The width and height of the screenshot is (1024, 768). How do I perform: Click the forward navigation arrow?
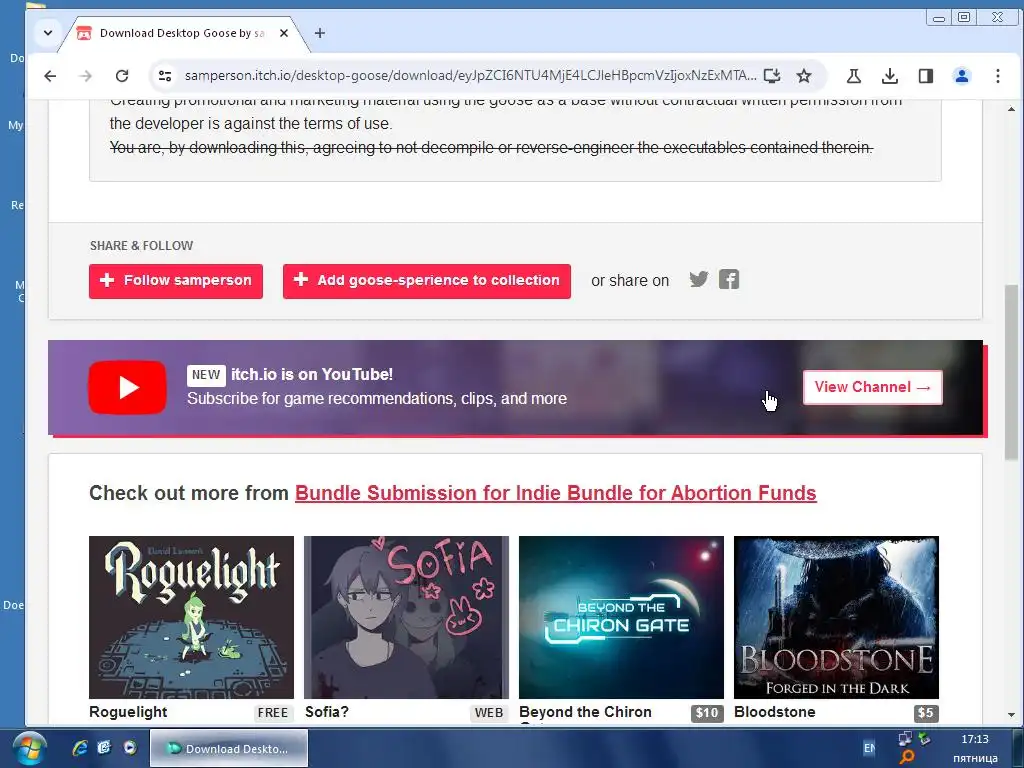(x=86, y=76)
